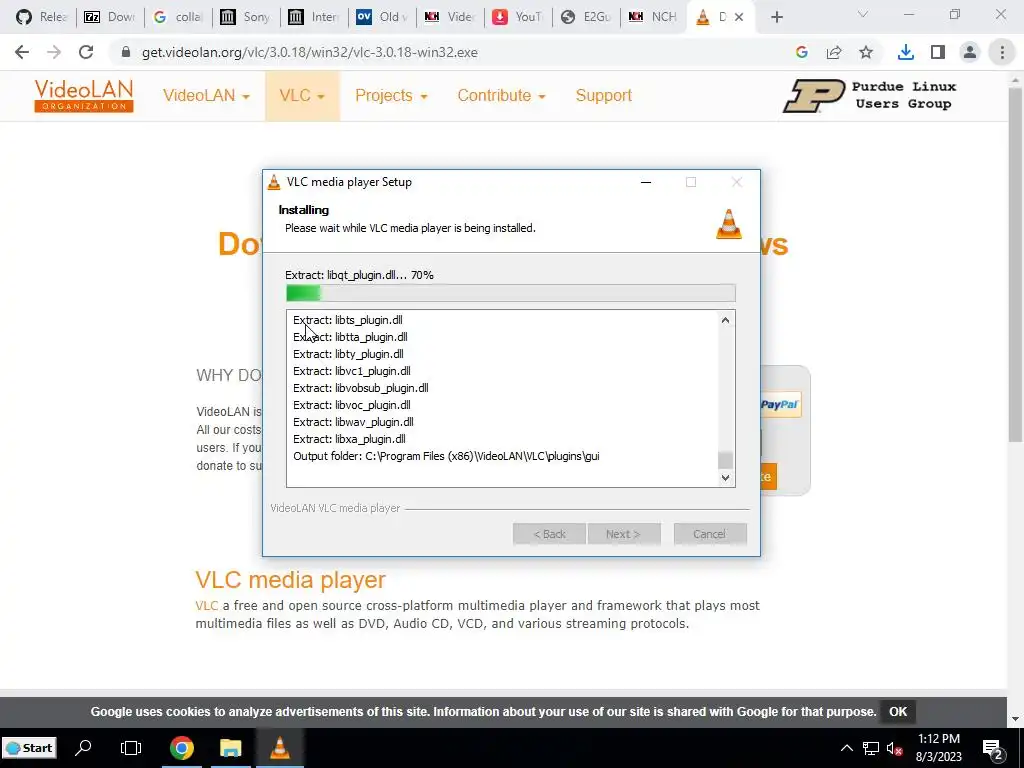Expand the VLC nav dropdown
The height and width of the screenshot is (768, 1024).
pos(302,95)
